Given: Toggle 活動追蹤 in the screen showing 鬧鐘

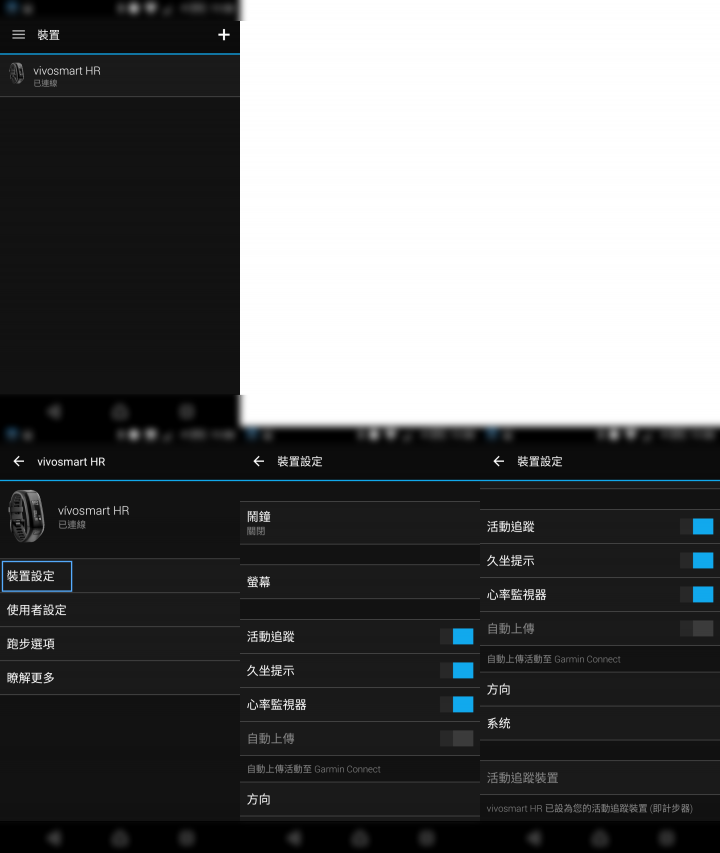Looking at the screenshot, I should tap(456, 636).
